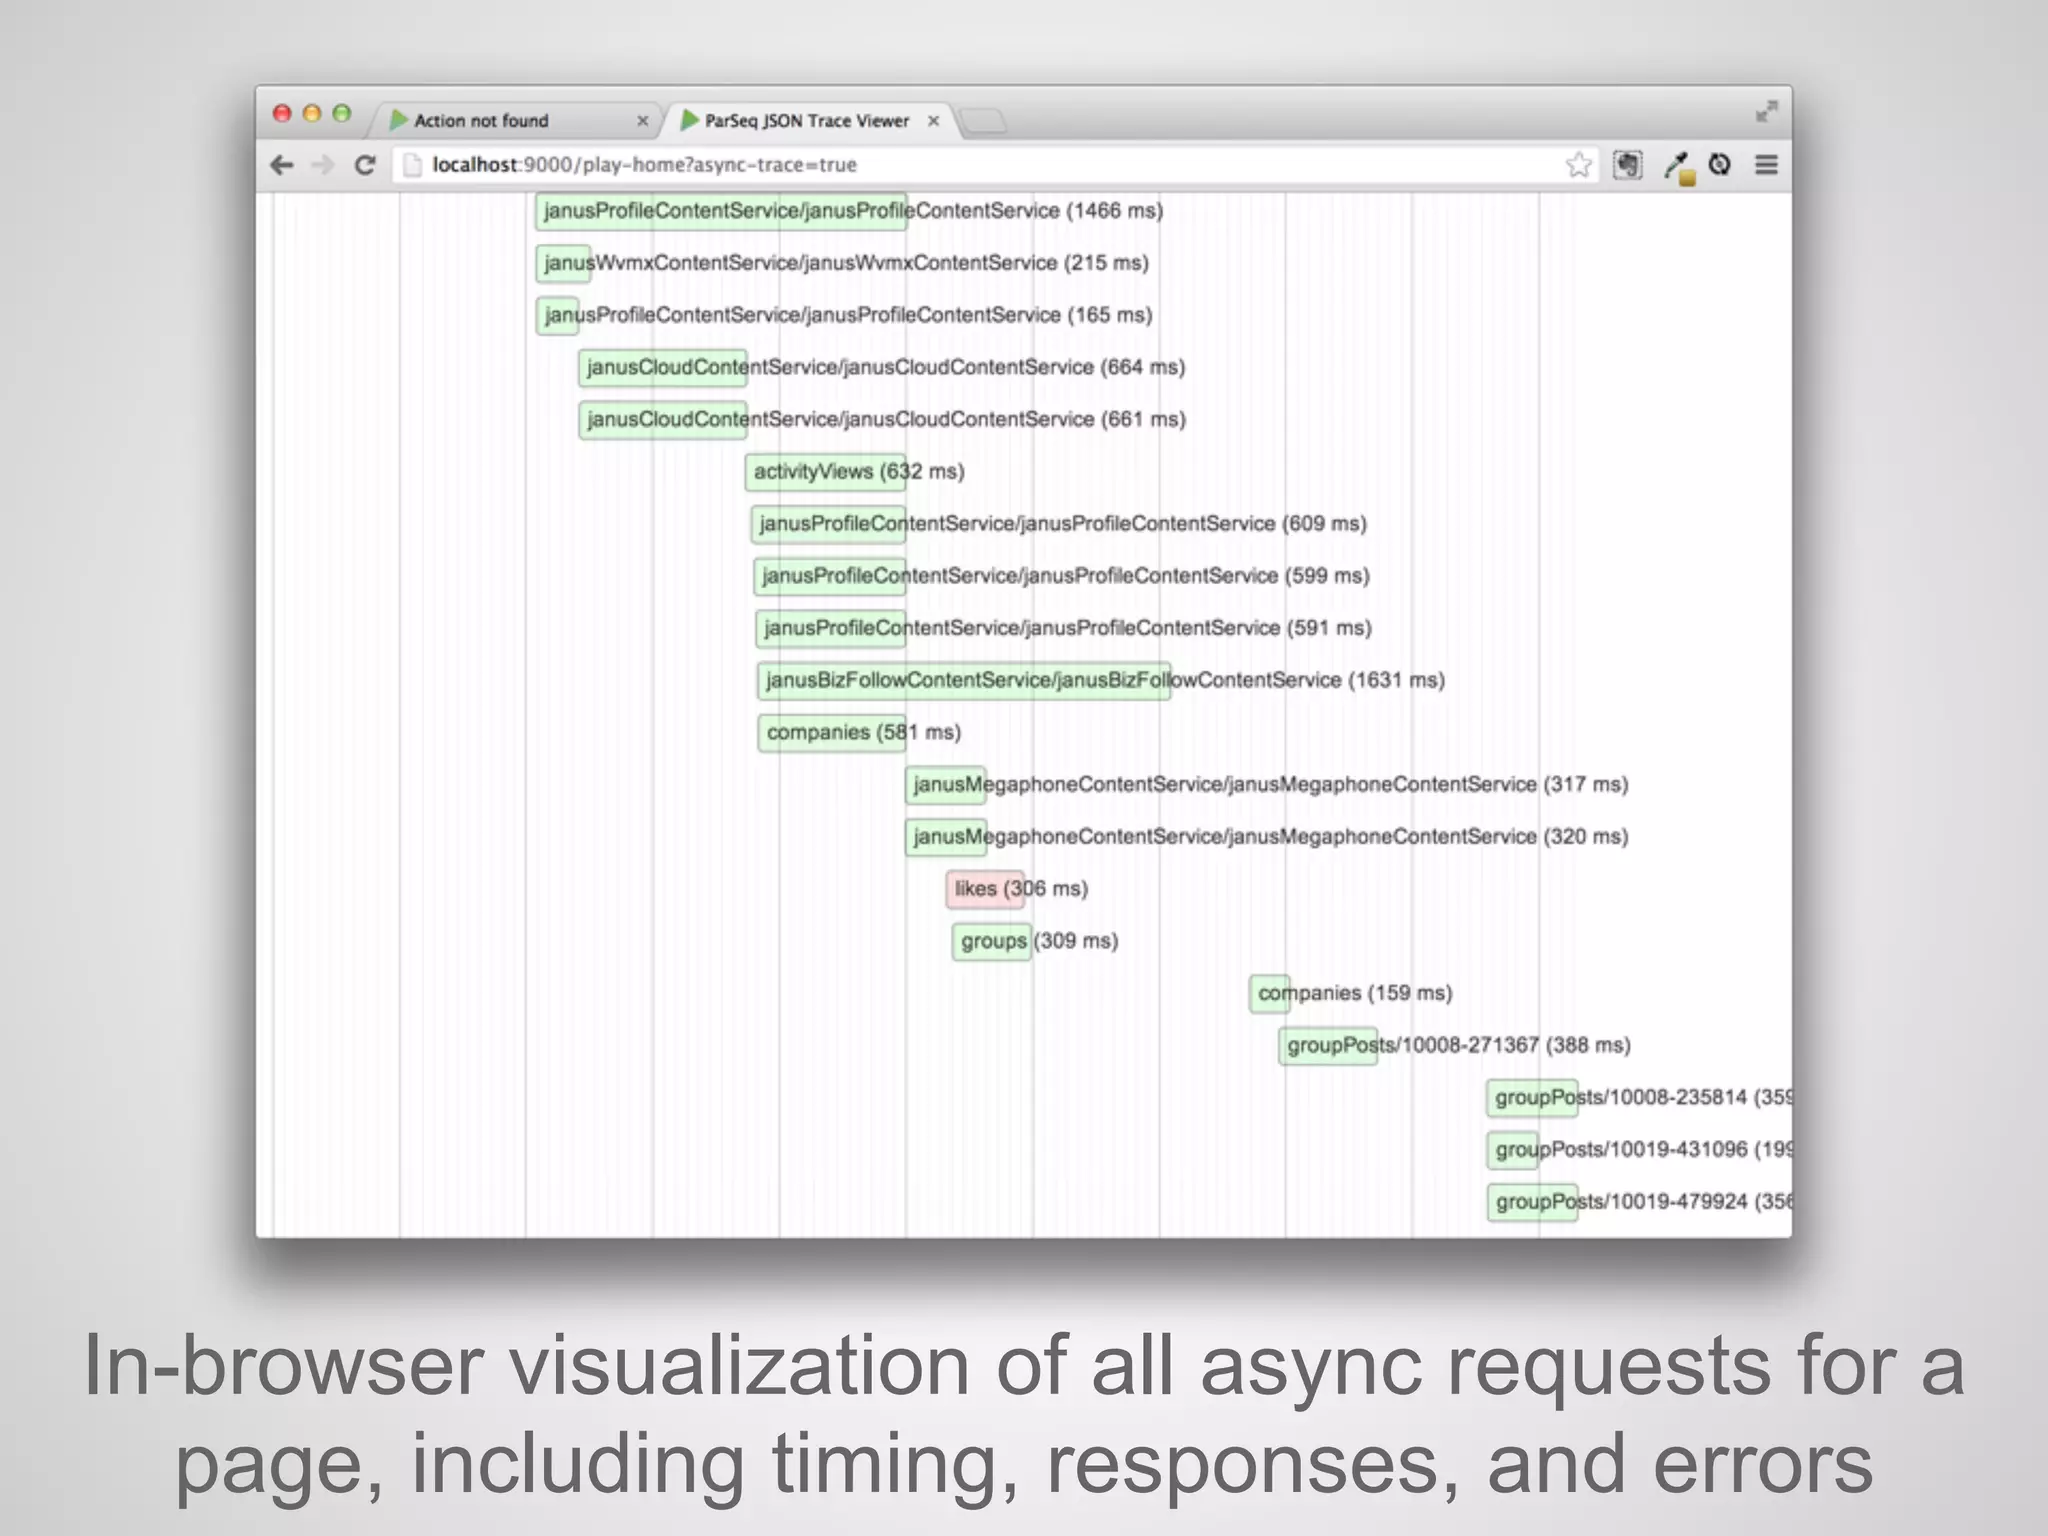Enter fullscreen with the expand arrows icon
The image size is (2048, 1536).
(x=1766, y=112)
